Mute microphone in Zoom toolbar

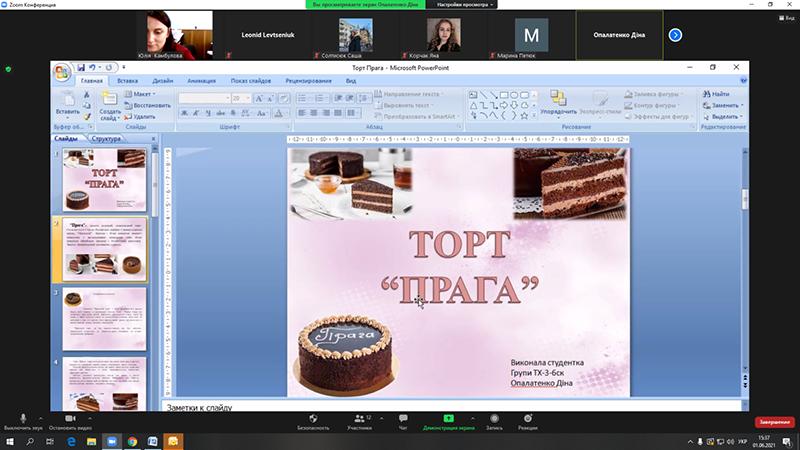23,419
